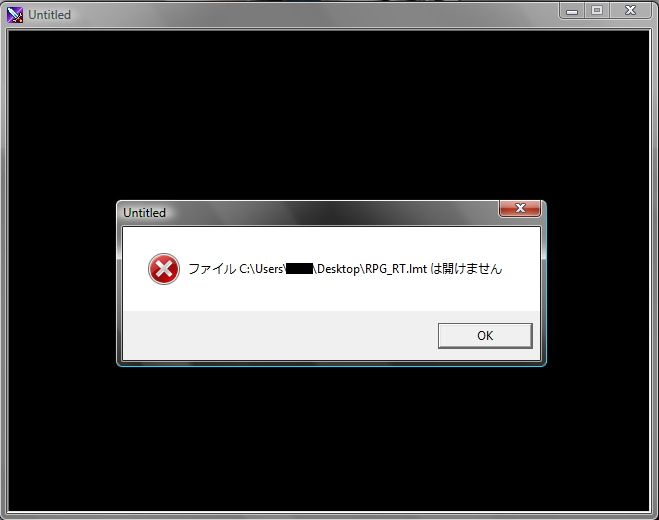Image resolution: width=659 pixels, height=520 pixels.
Task: Click the RPG_RT.lmt filename in message
Action: (x=396, y=269)
